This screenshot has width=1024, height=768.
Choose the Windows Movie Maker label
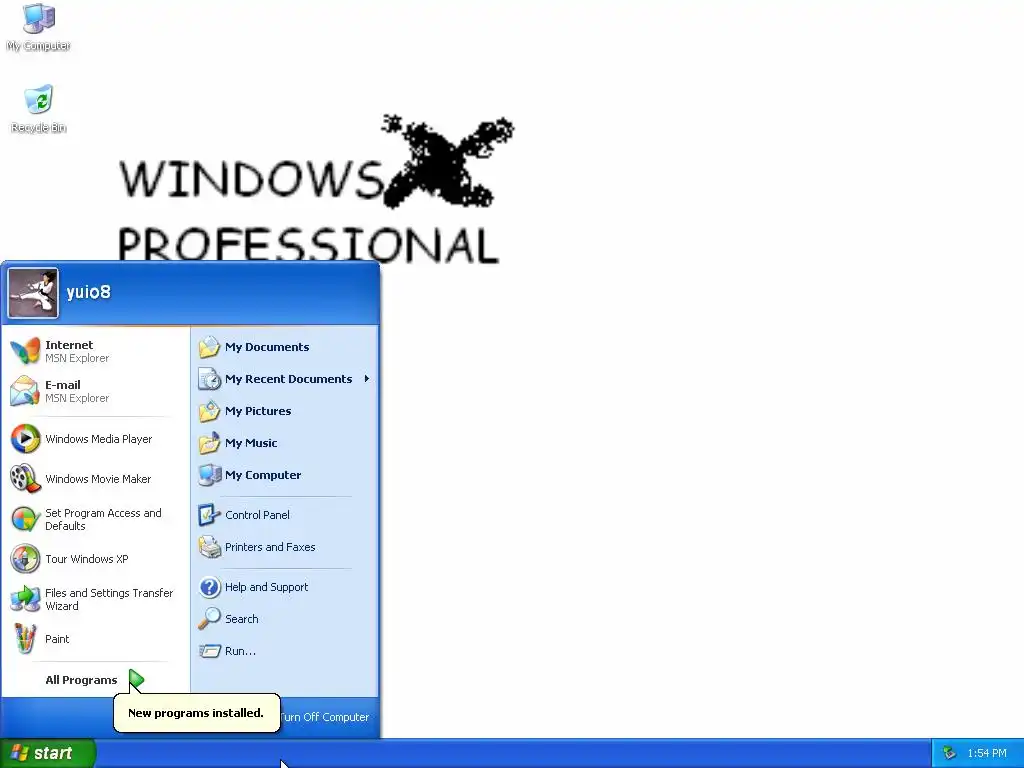[98, 479]
